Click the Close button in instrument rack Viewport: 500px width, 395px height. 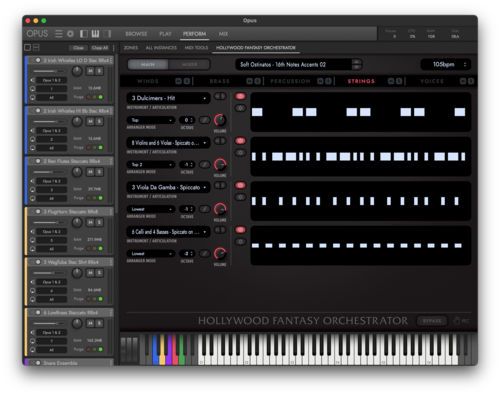pyautogui.click(x=78, y=48)
